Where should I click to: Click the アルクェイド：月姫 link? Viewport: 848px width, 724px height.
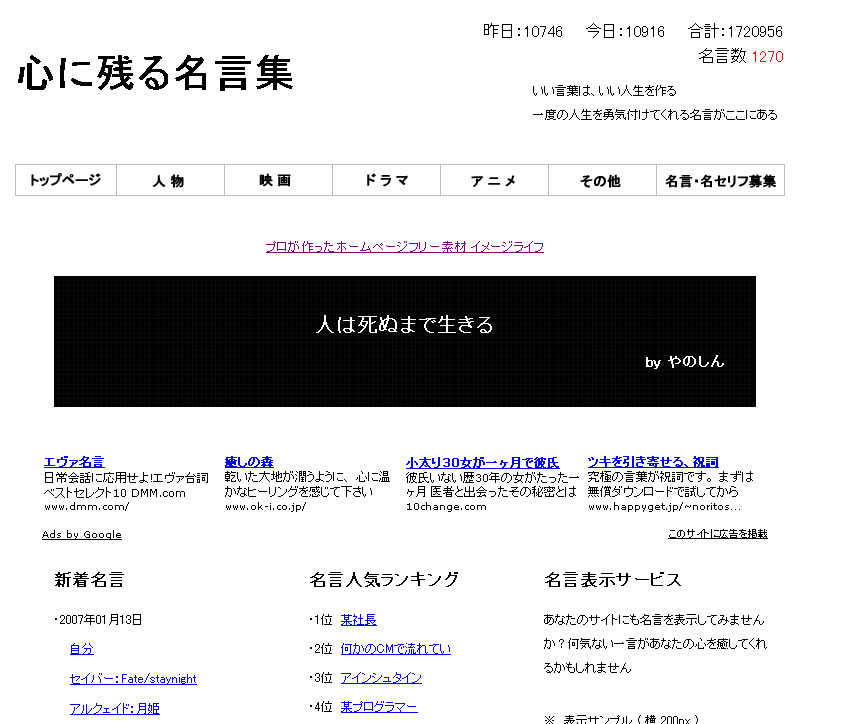(x=114, y=708)
